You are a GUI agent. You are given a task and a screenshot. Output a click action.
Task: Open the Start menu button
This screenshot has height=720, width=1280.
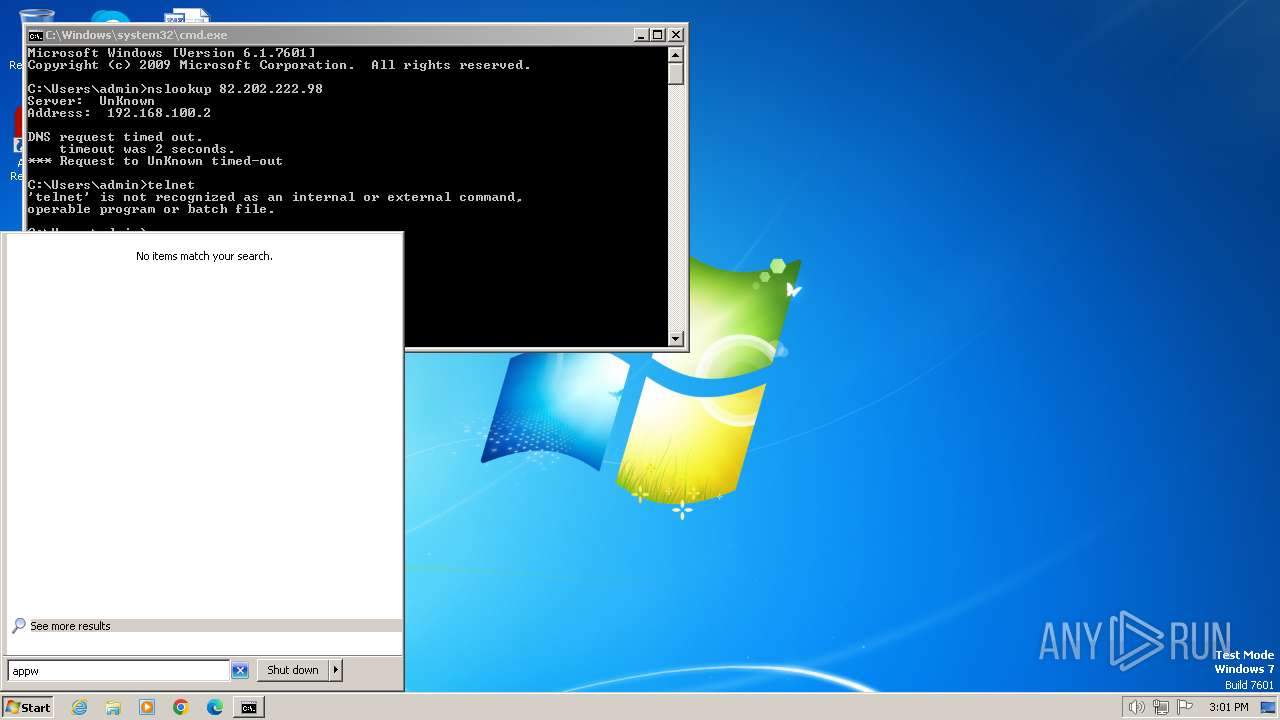coord(28,707)
